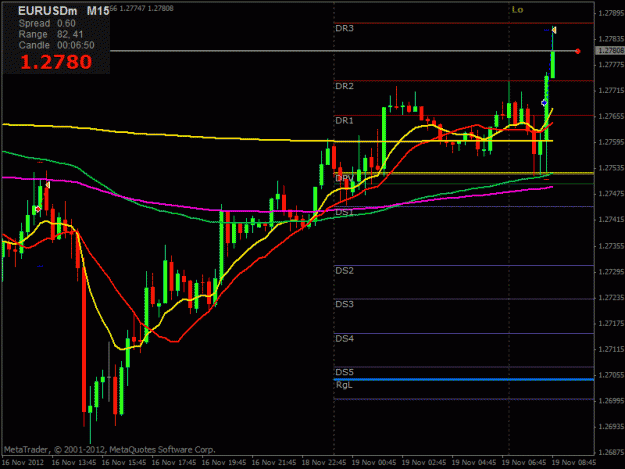Screen dimensions: 625x469
Task: Click the 1.27895 price scale label
Action: pos(611,13)
